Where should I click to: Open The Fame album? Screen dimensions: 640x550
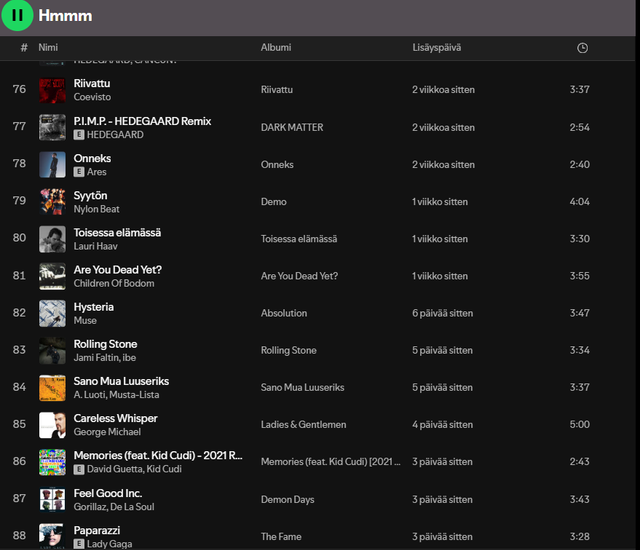click(x=281, y=537)
